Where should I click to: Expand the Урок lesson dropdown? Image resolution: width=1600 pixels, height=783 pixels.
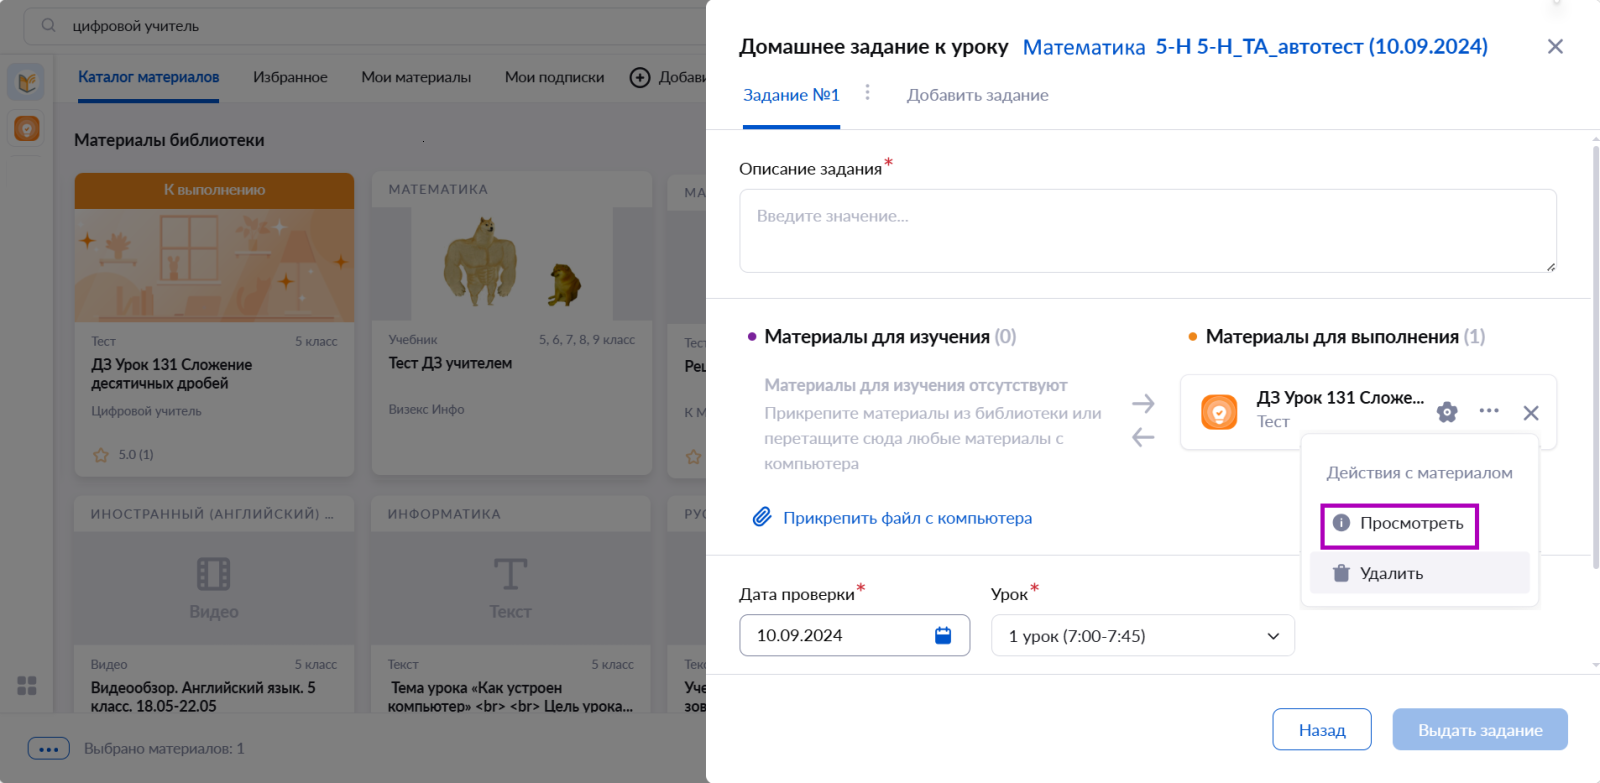pyautogui.click(x=1143, y=636)
